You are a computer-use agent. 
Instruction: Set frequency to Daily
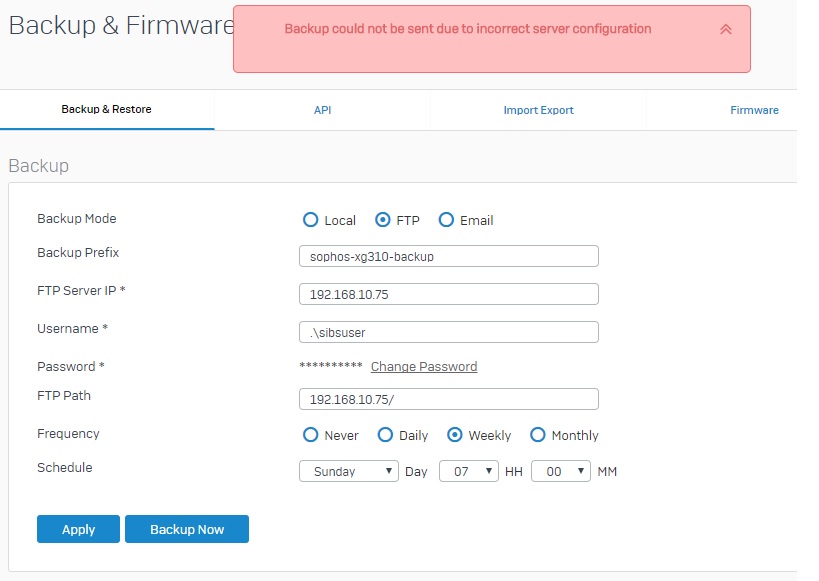[x=385, y=435]
